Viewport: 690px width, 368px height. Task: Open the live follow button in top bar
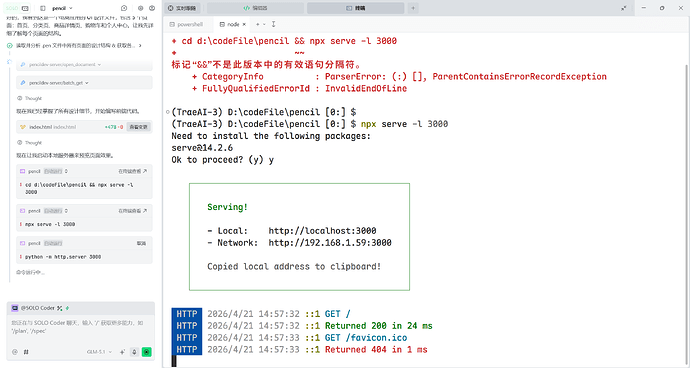coord(183,8)
